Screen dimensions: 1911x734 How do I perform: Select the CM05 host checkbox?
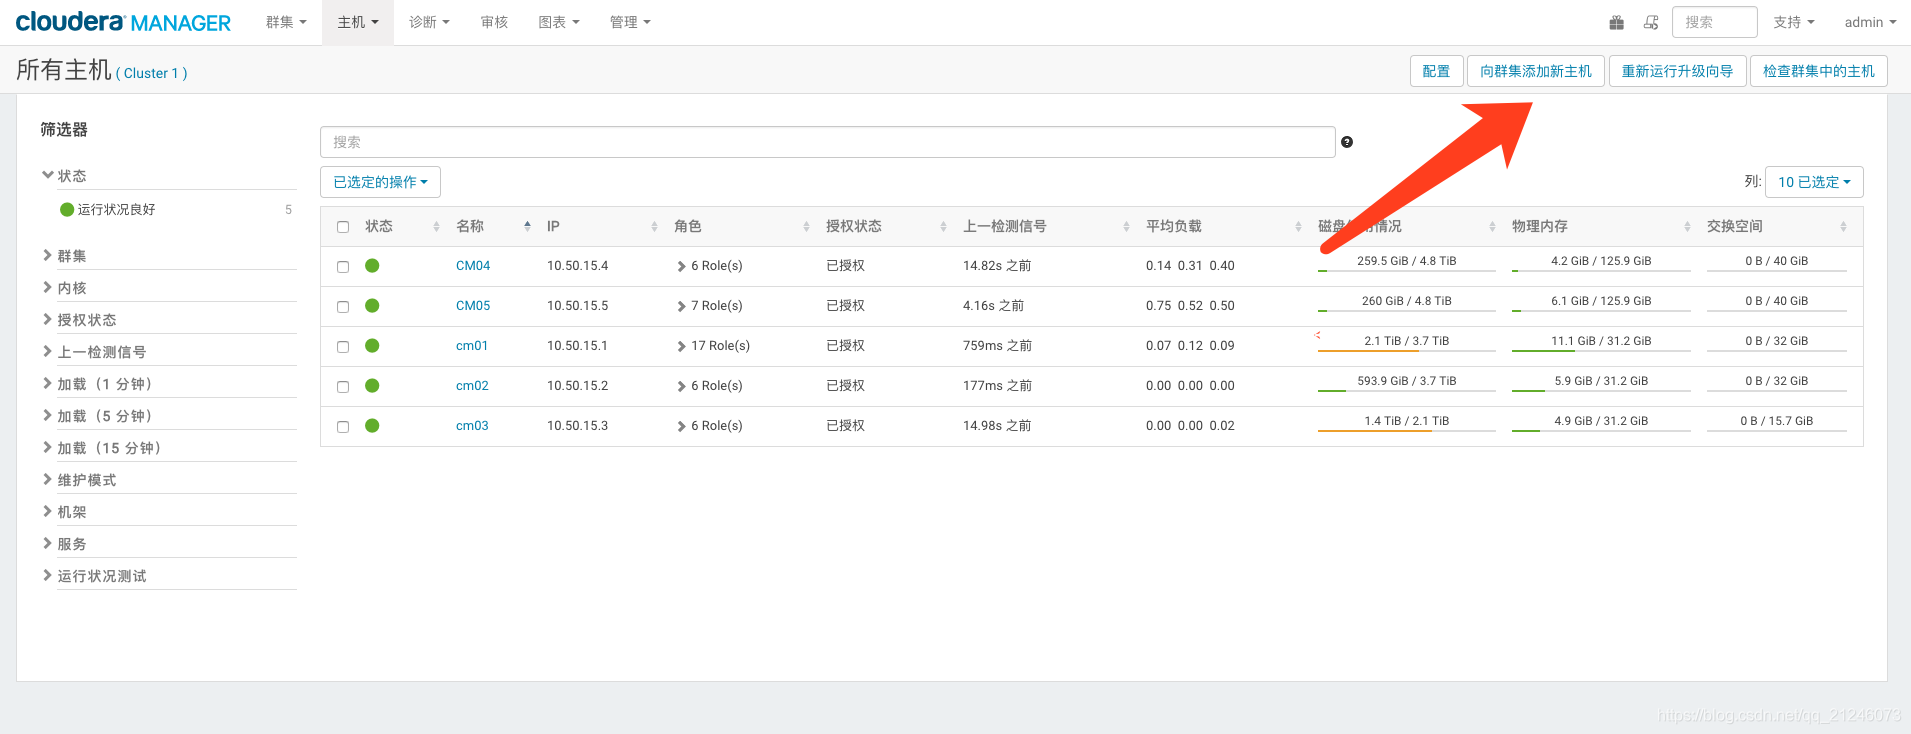click(x=343, y=307)
